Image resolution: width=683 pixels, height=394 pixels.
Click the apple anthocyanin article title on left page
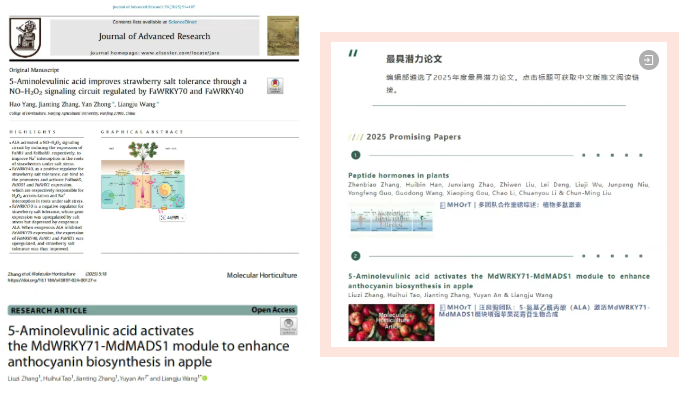tap(149, 346)
